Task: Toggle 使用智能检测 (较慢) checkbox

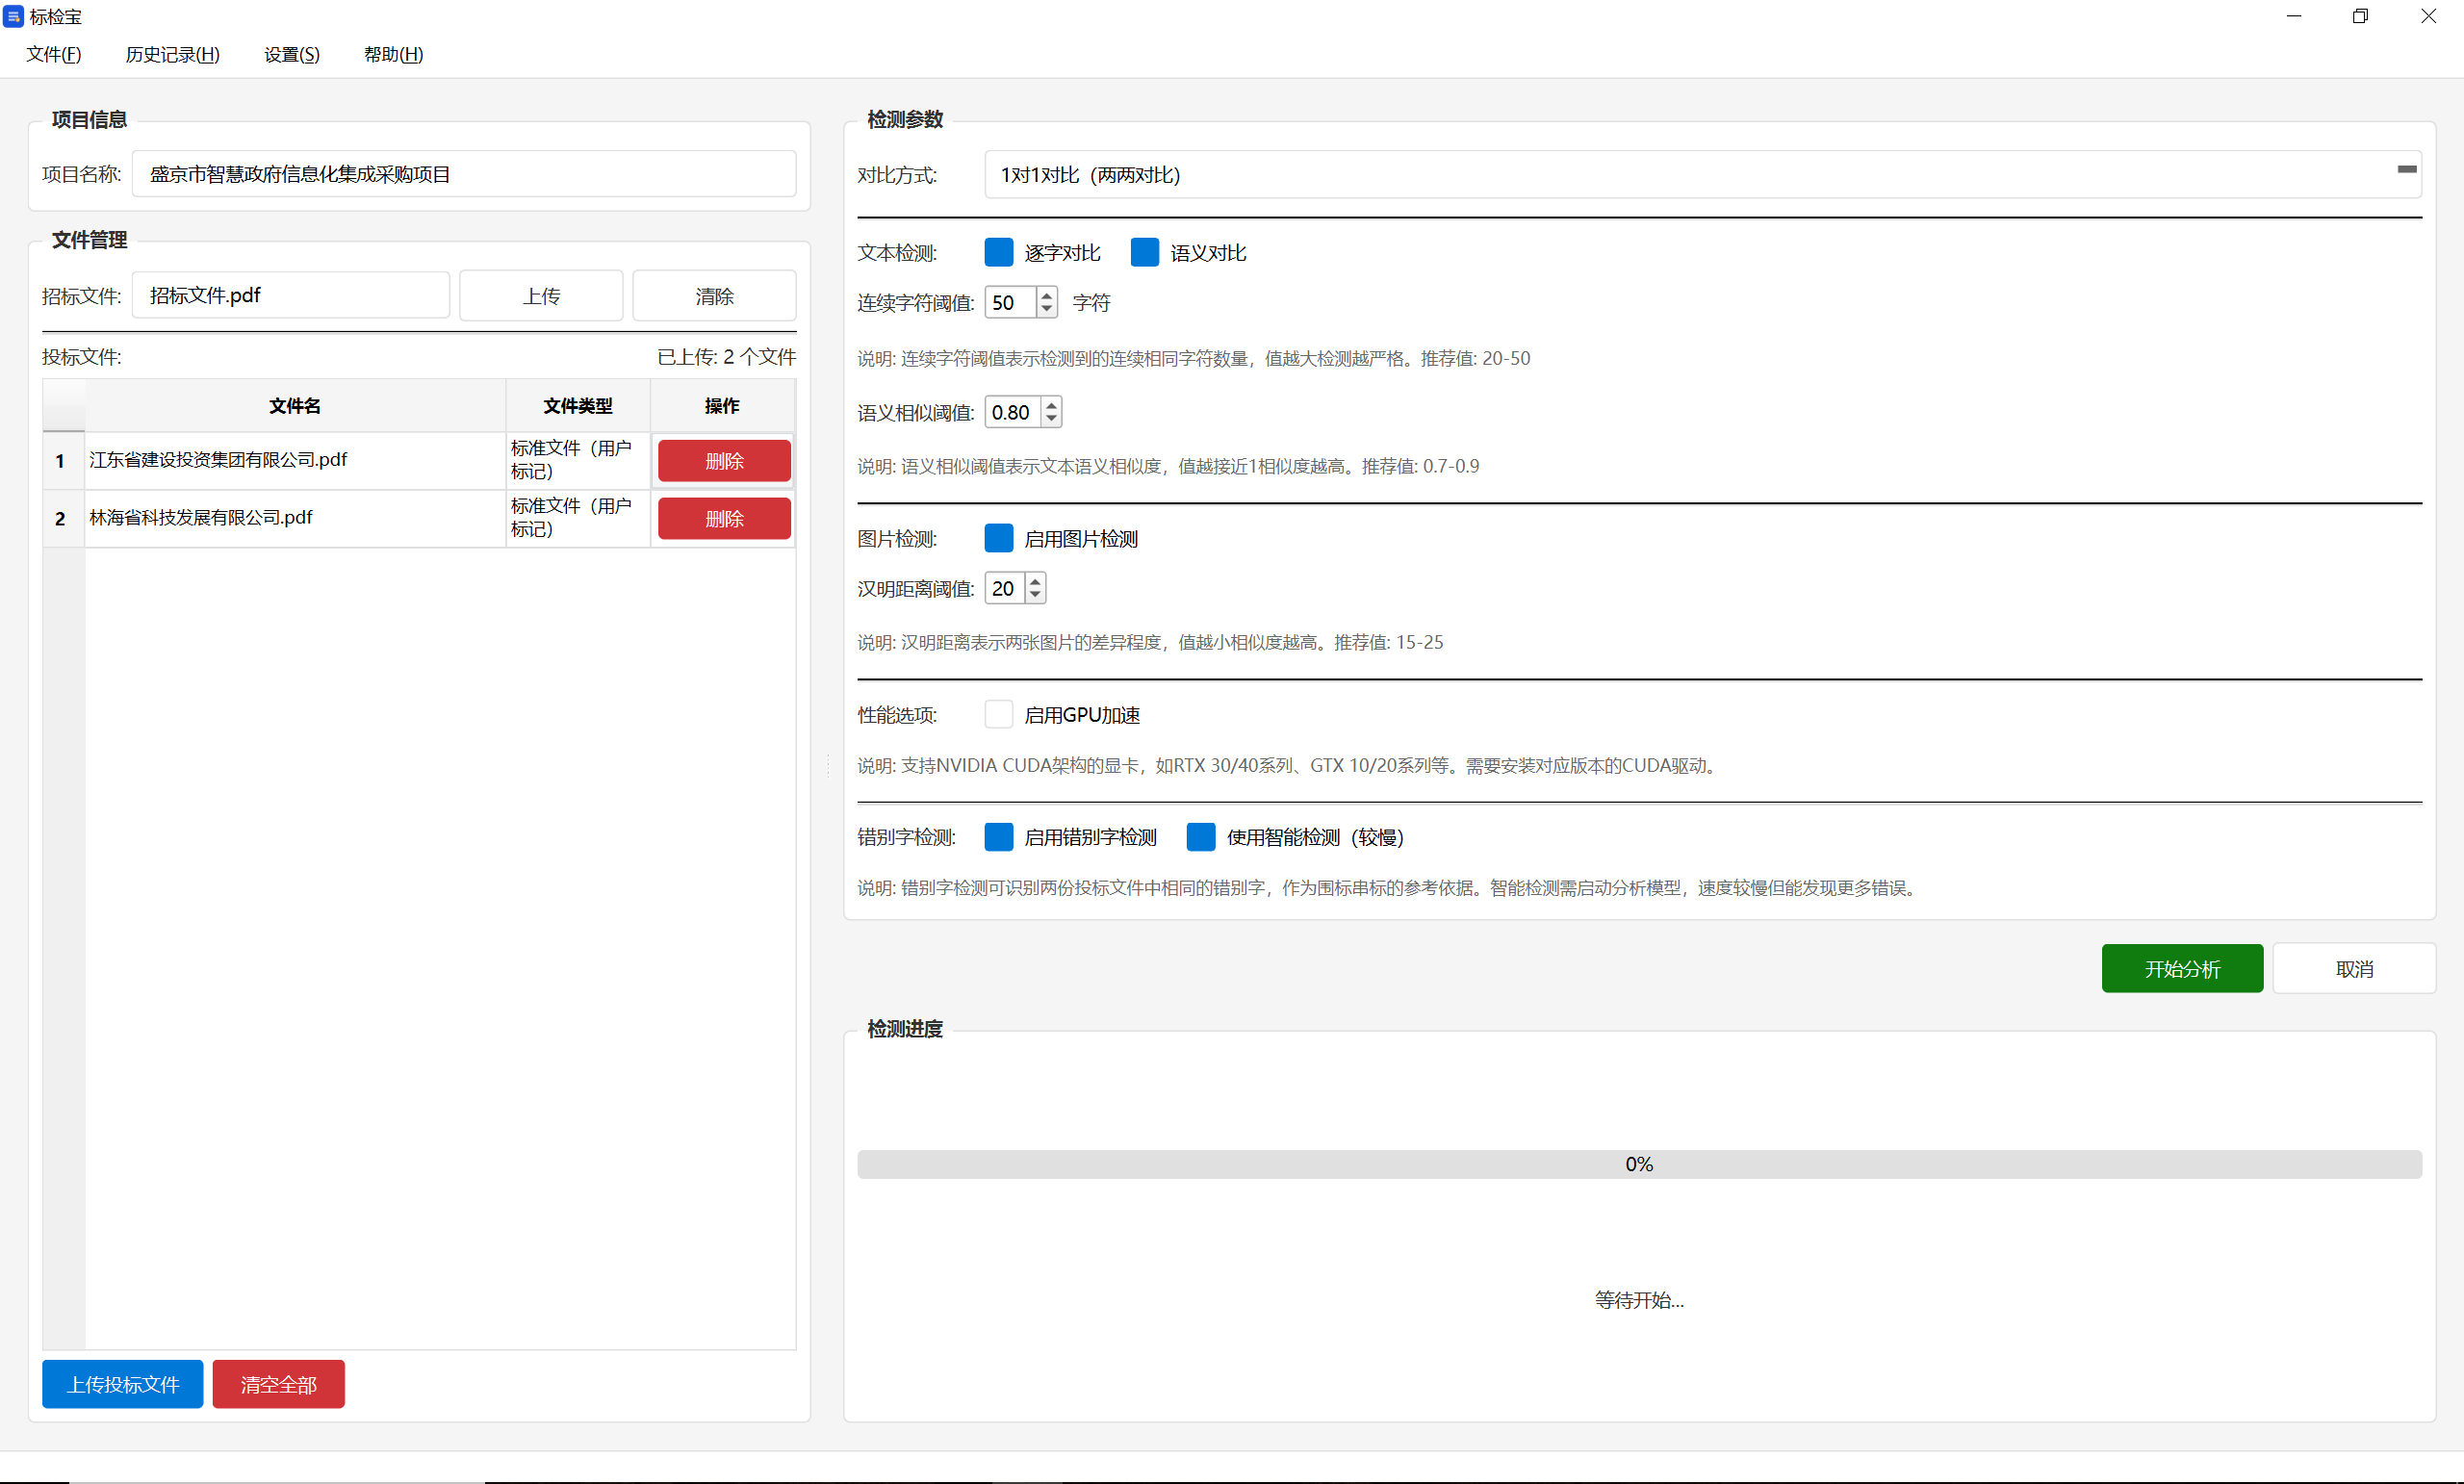Action: click(x=1200, y=837)
